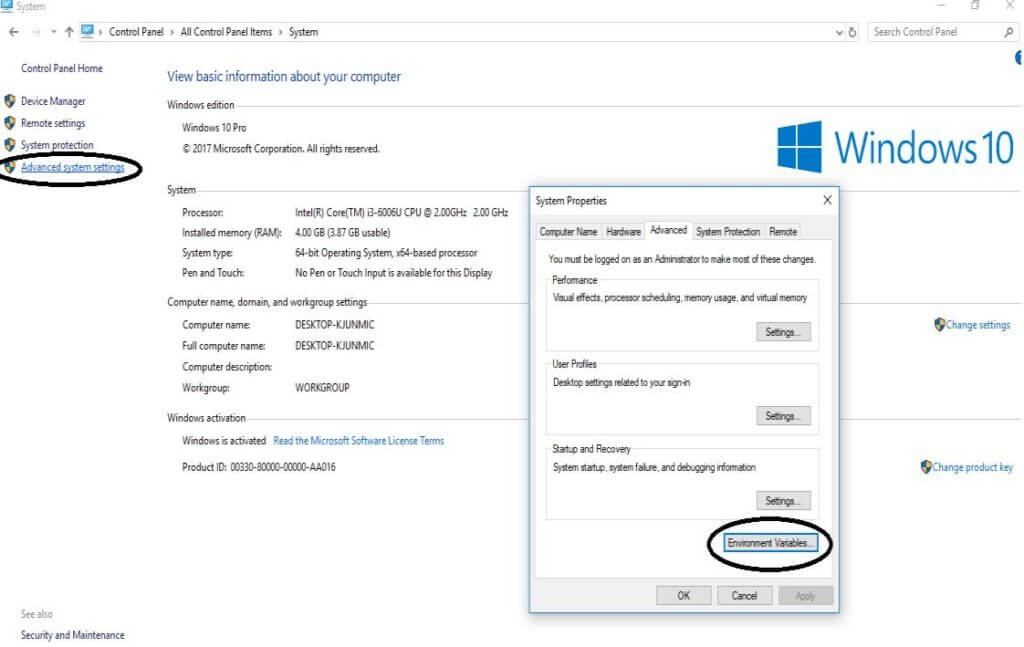Screen dimensions: 1024x647
Task: Click the 4.00 GB installed memory value
Action: (x=342, y=232)
